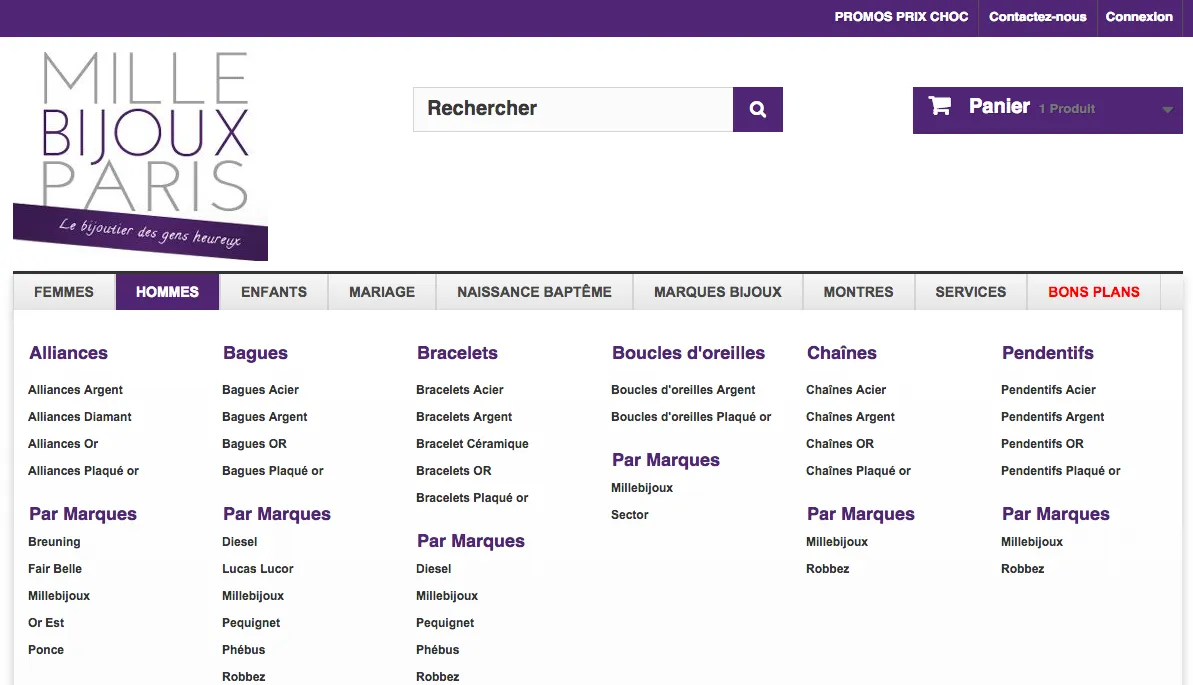
Task: Click the Connexion link
Action: (1139, 17)
